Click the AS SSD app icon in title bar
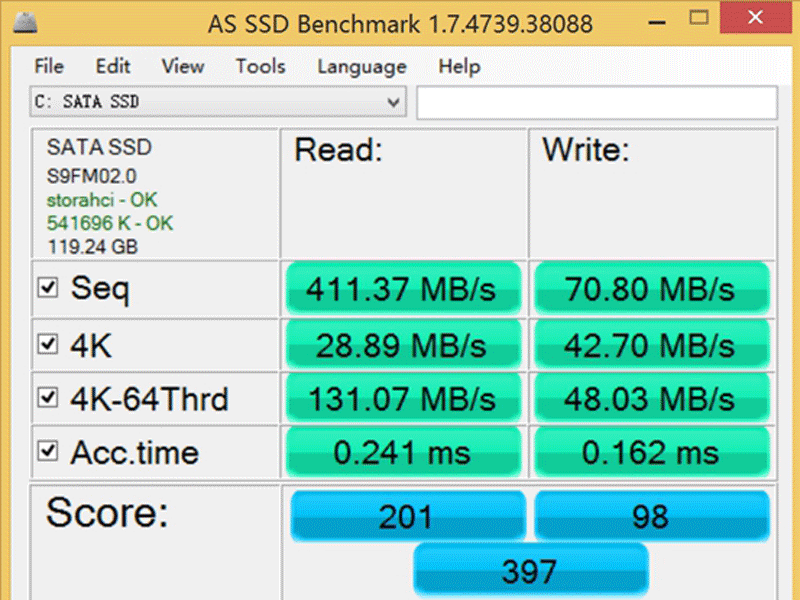This screenshot has height=600, width=800. coord(24,21)
